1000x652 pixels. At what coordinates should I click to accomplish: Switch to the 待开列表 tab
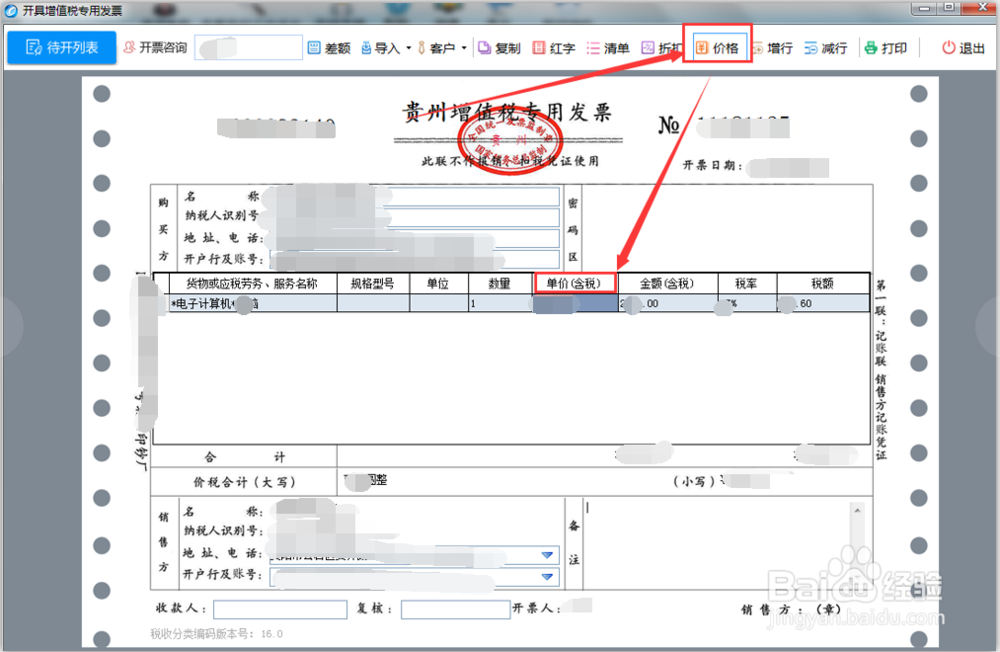[61, 47]
